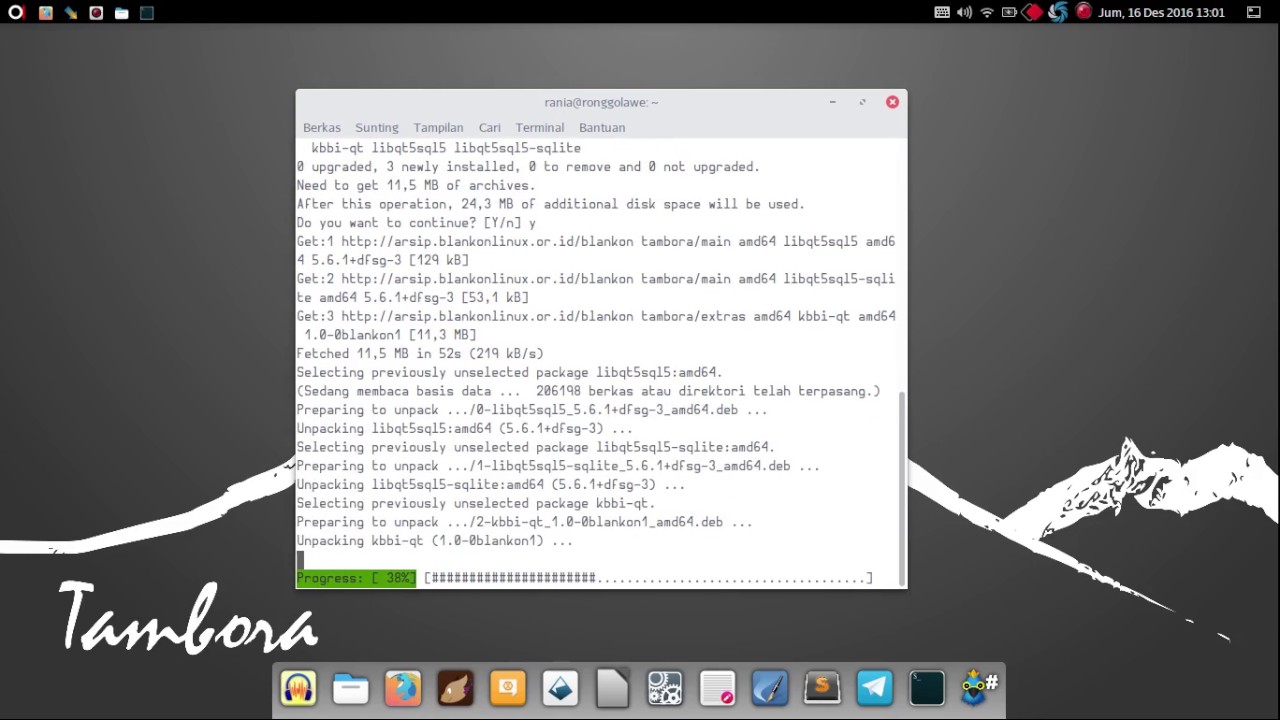
Task: Open the brown bird app in the dock
Action: (x=455, y=688)
